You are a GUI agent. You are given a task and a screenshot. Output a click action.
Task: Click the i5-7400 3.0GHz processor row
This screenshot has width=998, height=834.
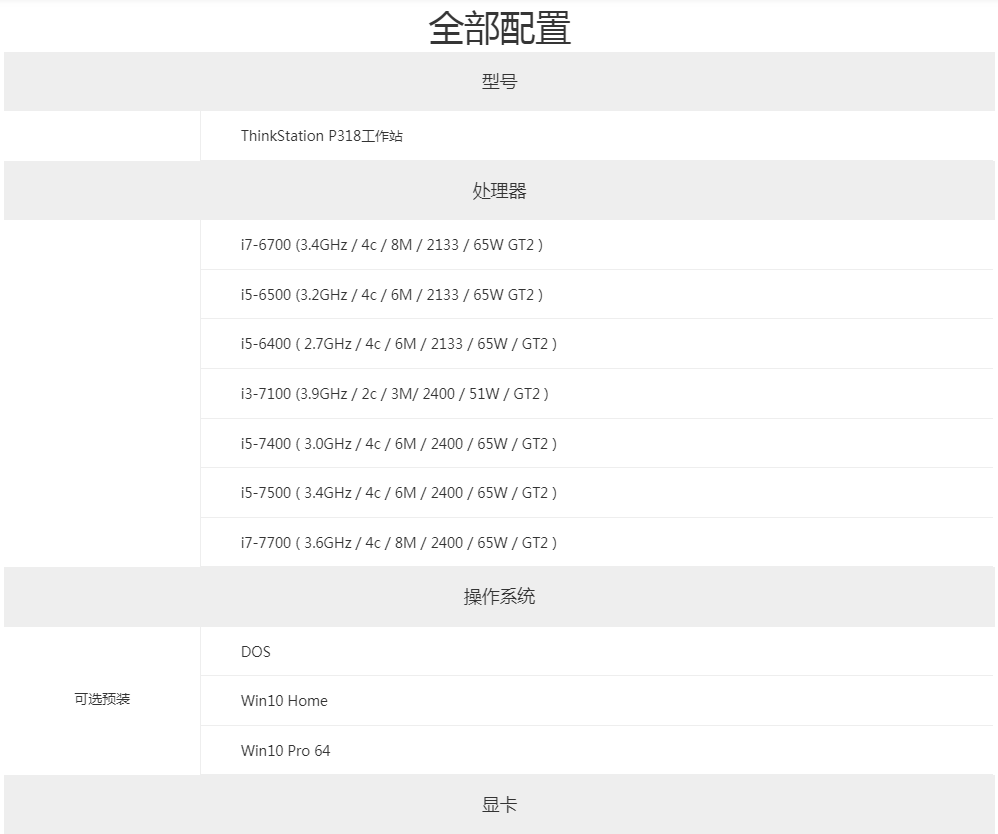click(597, 443)
